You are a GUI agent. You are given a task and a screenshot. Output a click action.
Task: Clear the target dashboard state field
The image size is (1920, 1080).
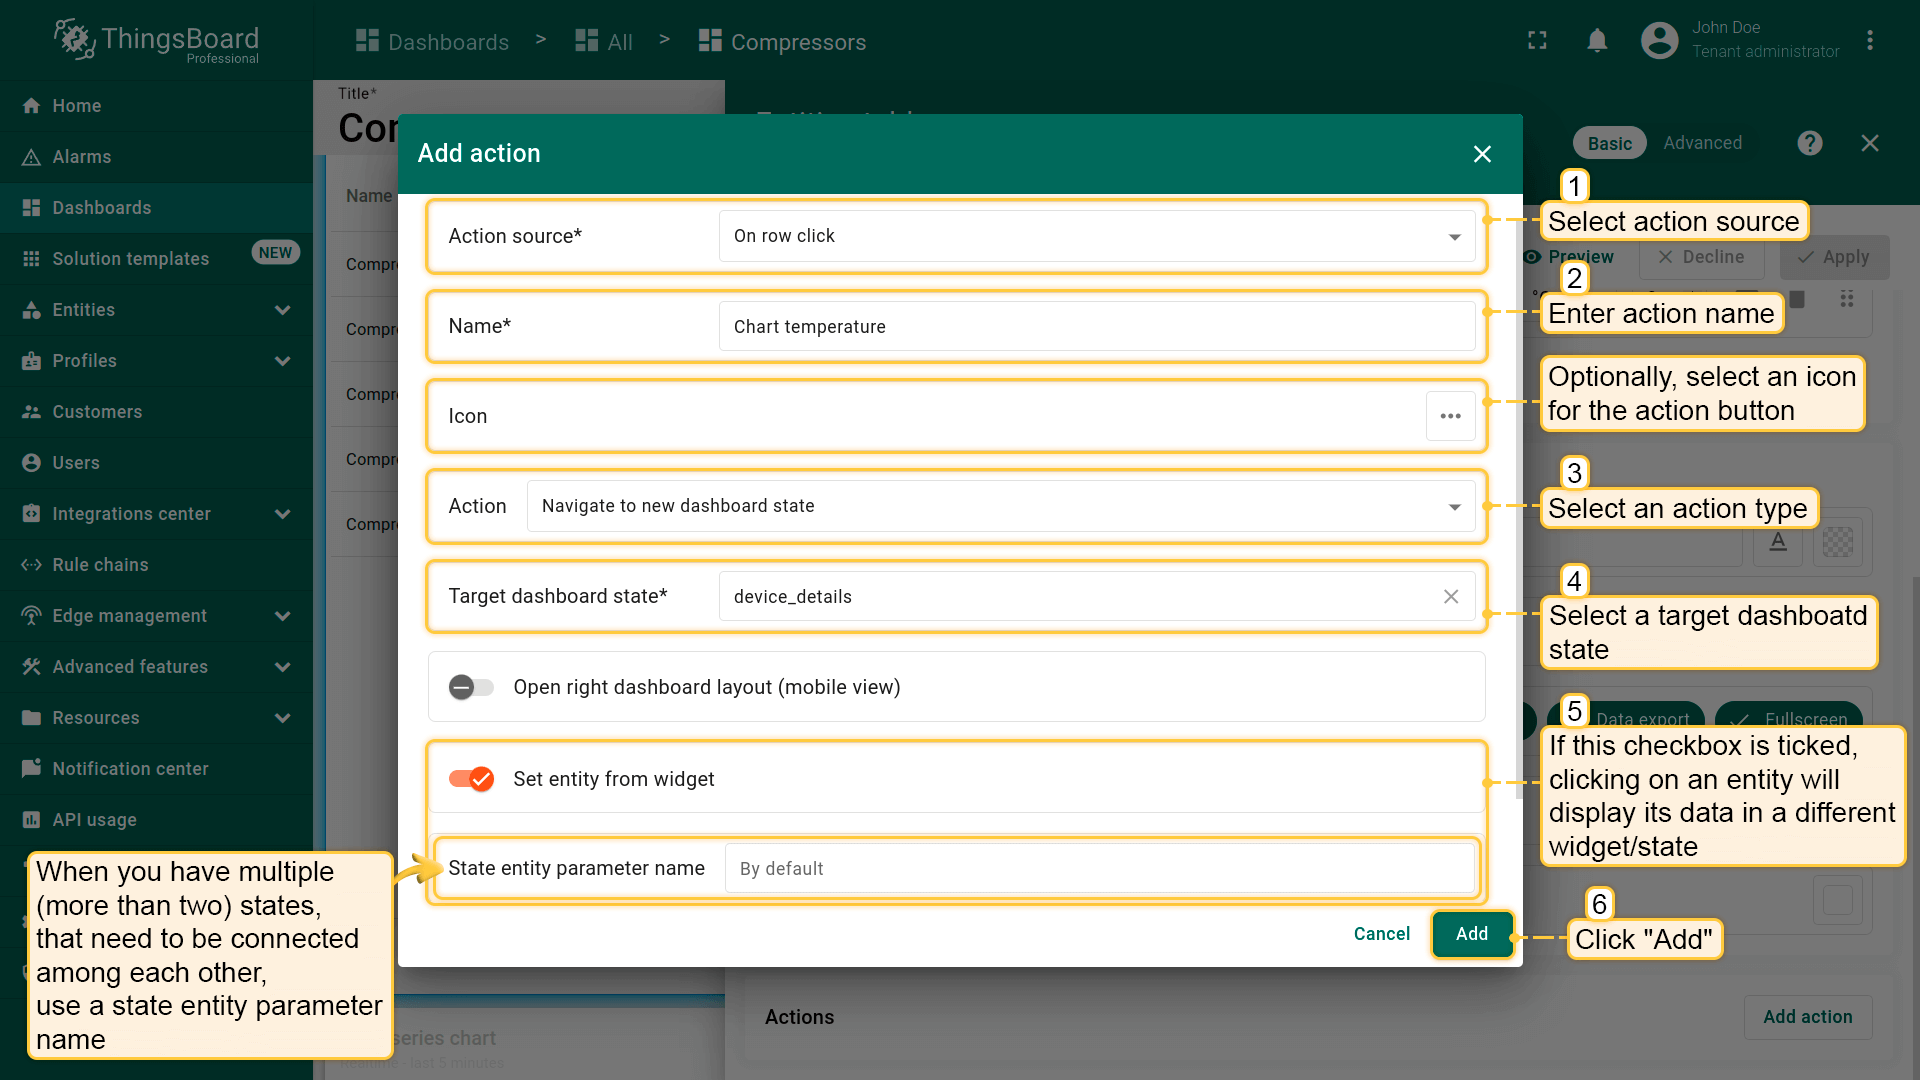click(x=1450, y=596)
